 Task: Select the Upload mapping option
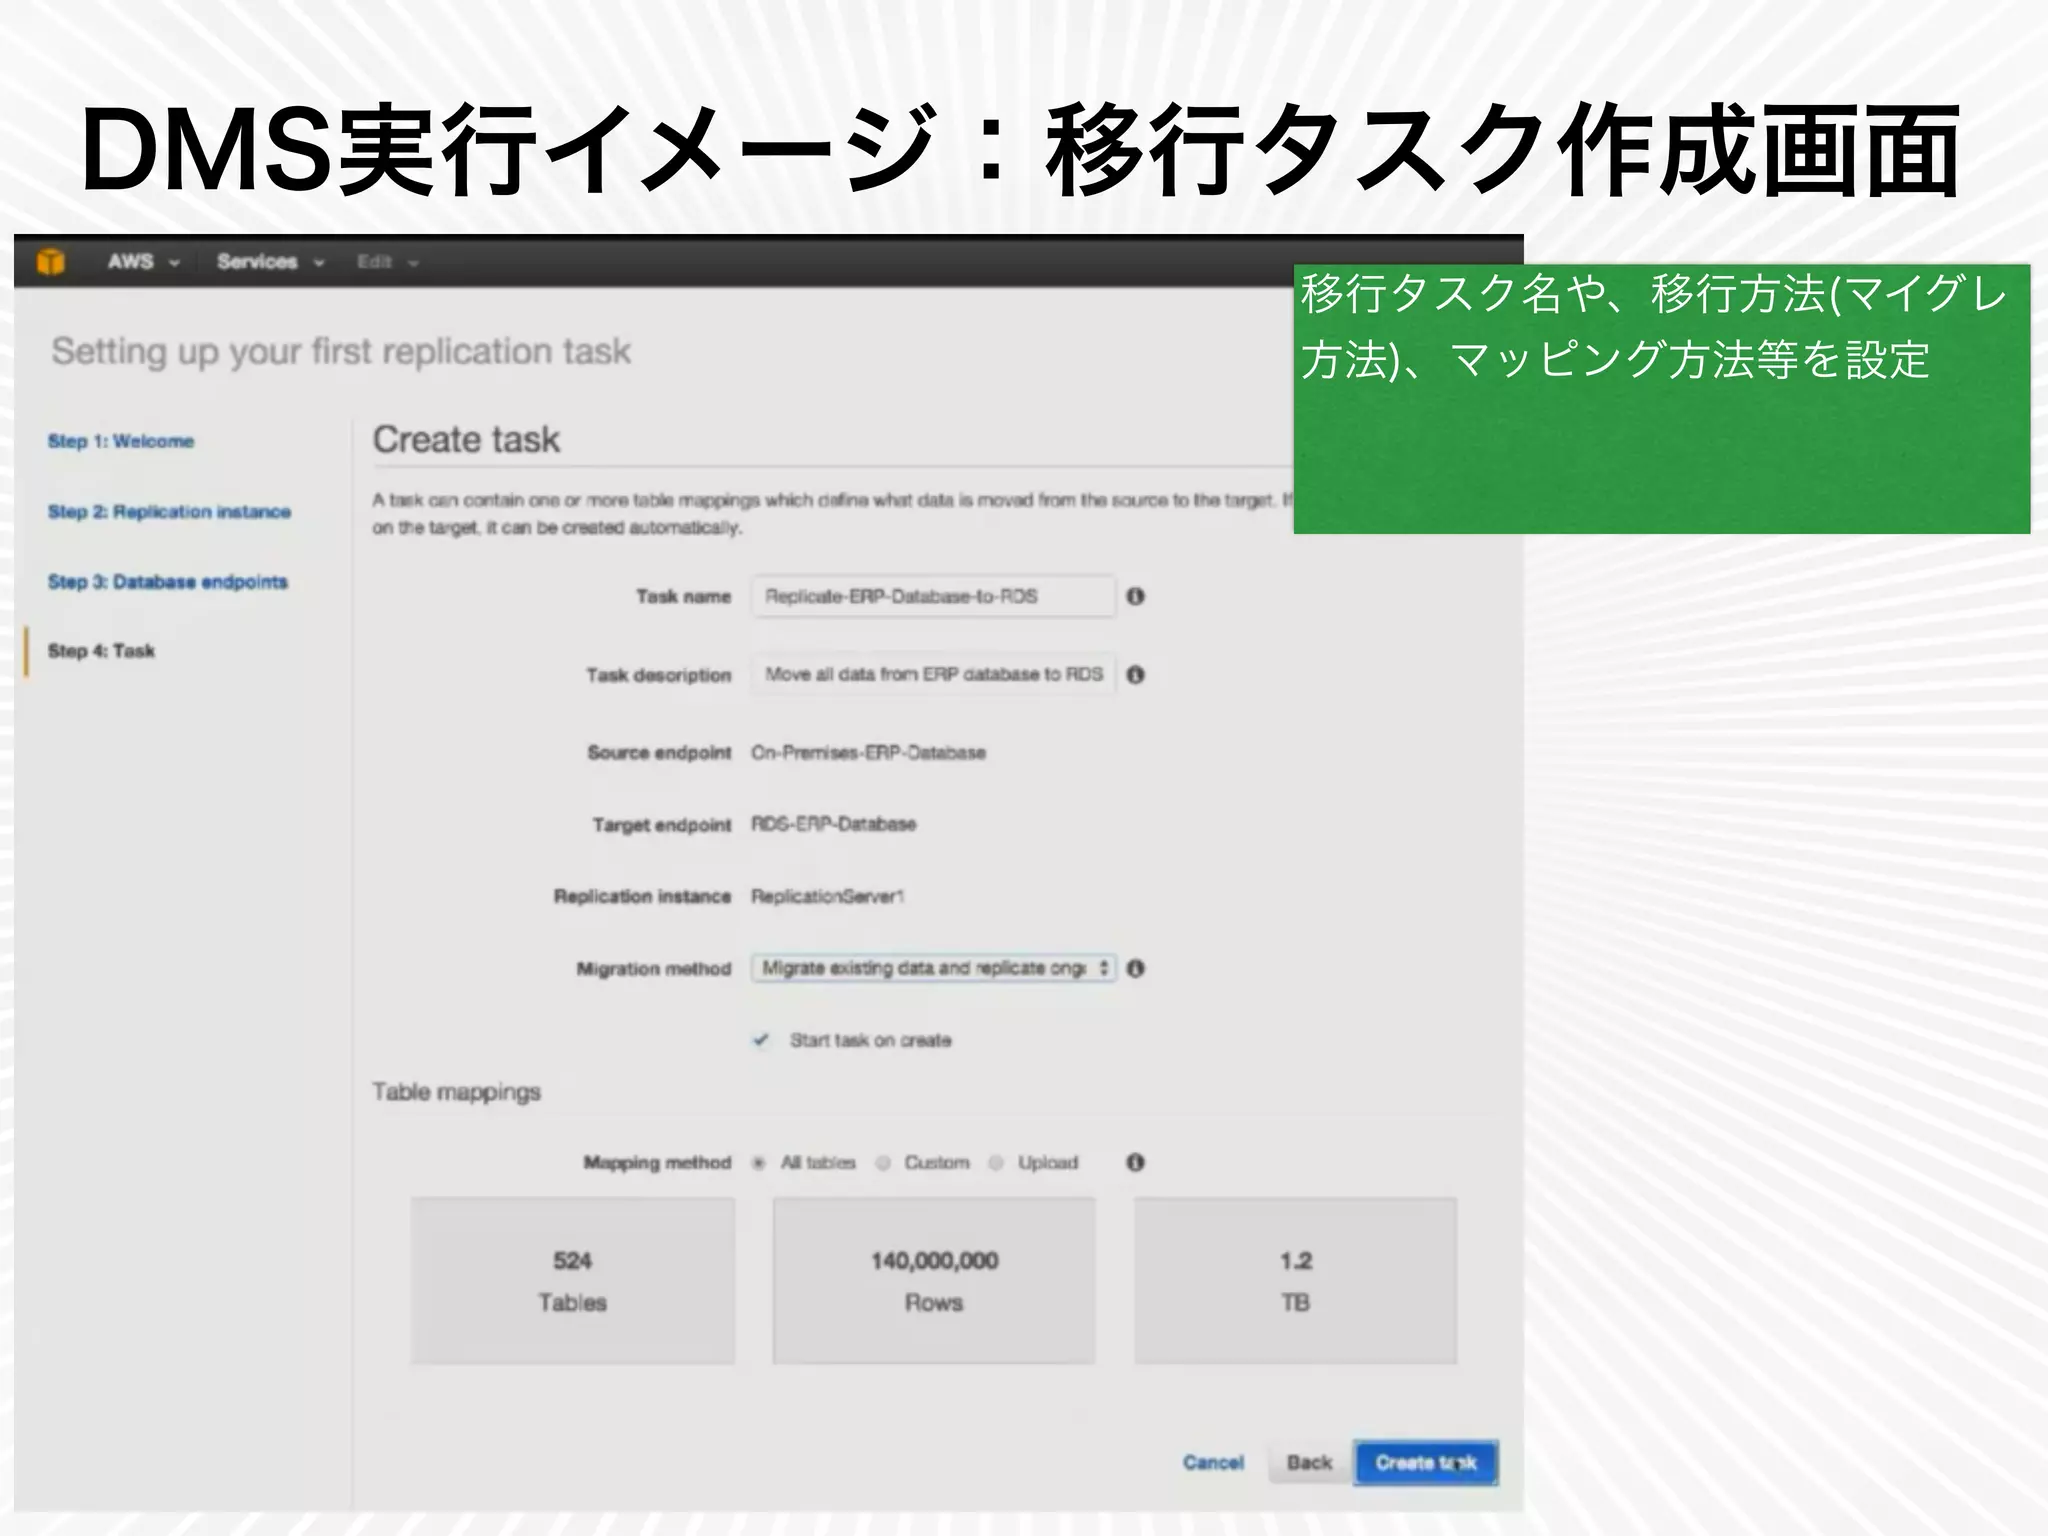[x=996, y=1162]
